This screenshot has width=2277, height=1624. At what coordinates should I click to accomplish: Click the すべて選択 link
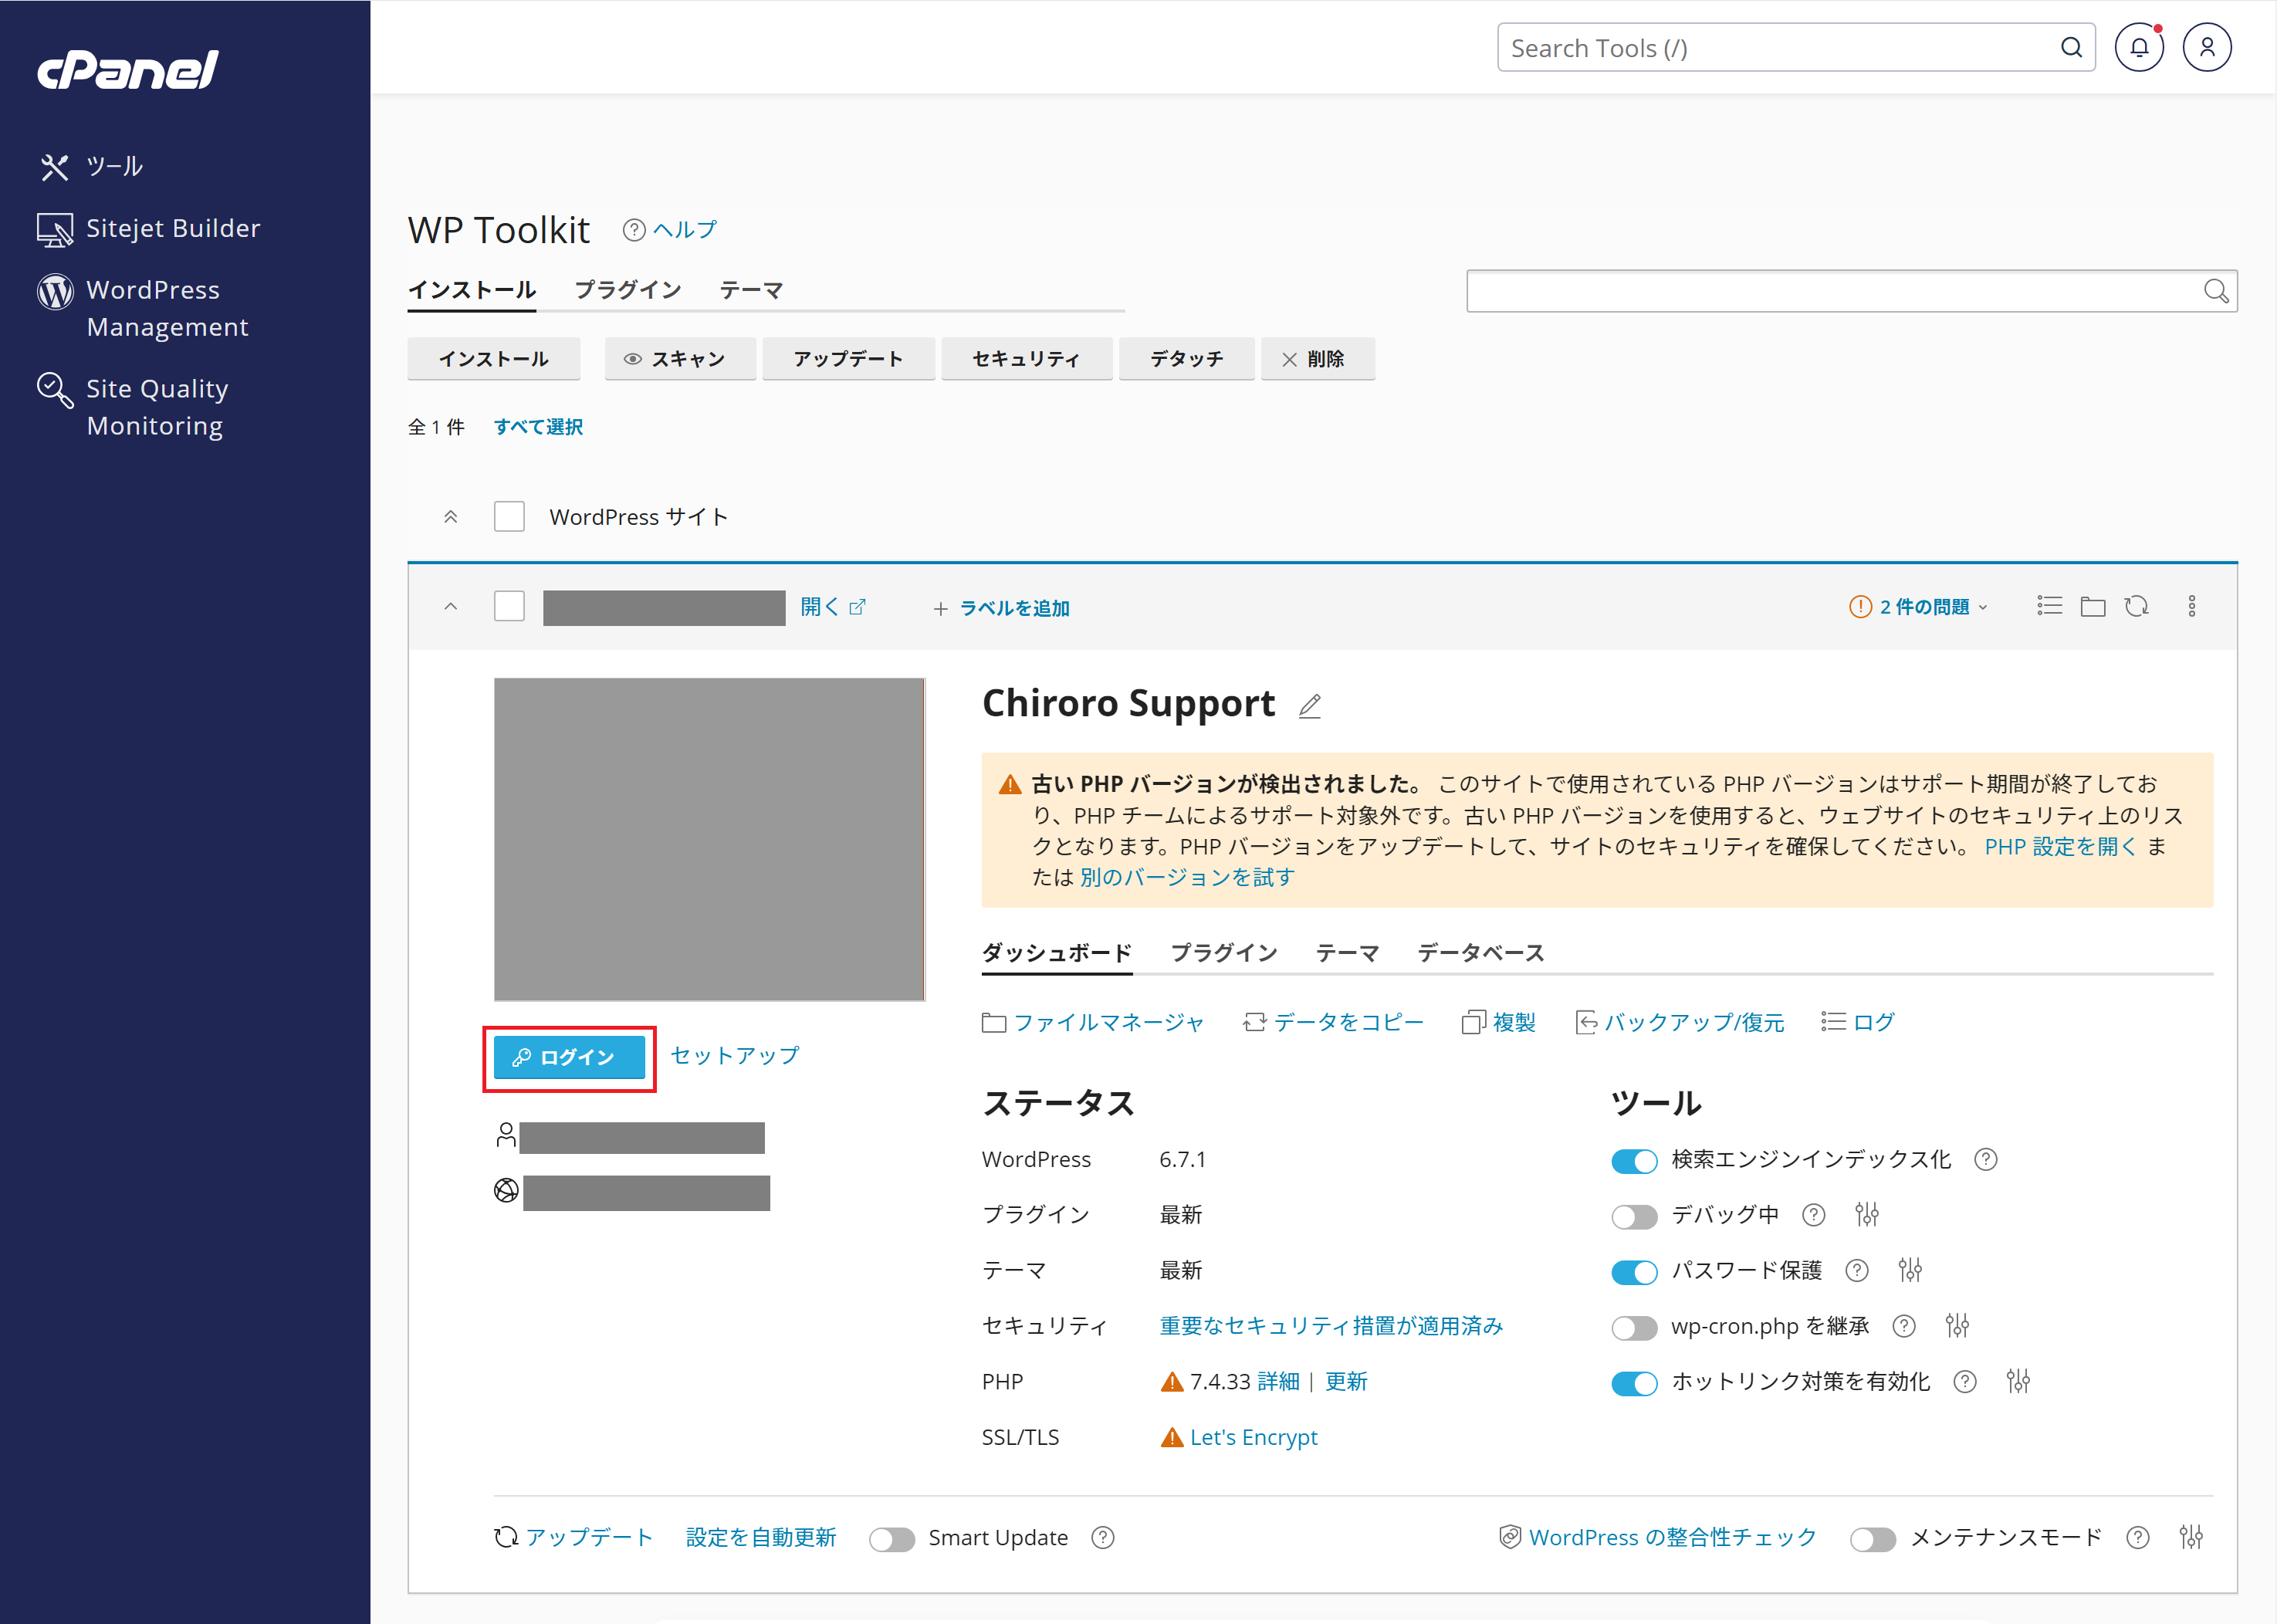(x=538, y=427)
